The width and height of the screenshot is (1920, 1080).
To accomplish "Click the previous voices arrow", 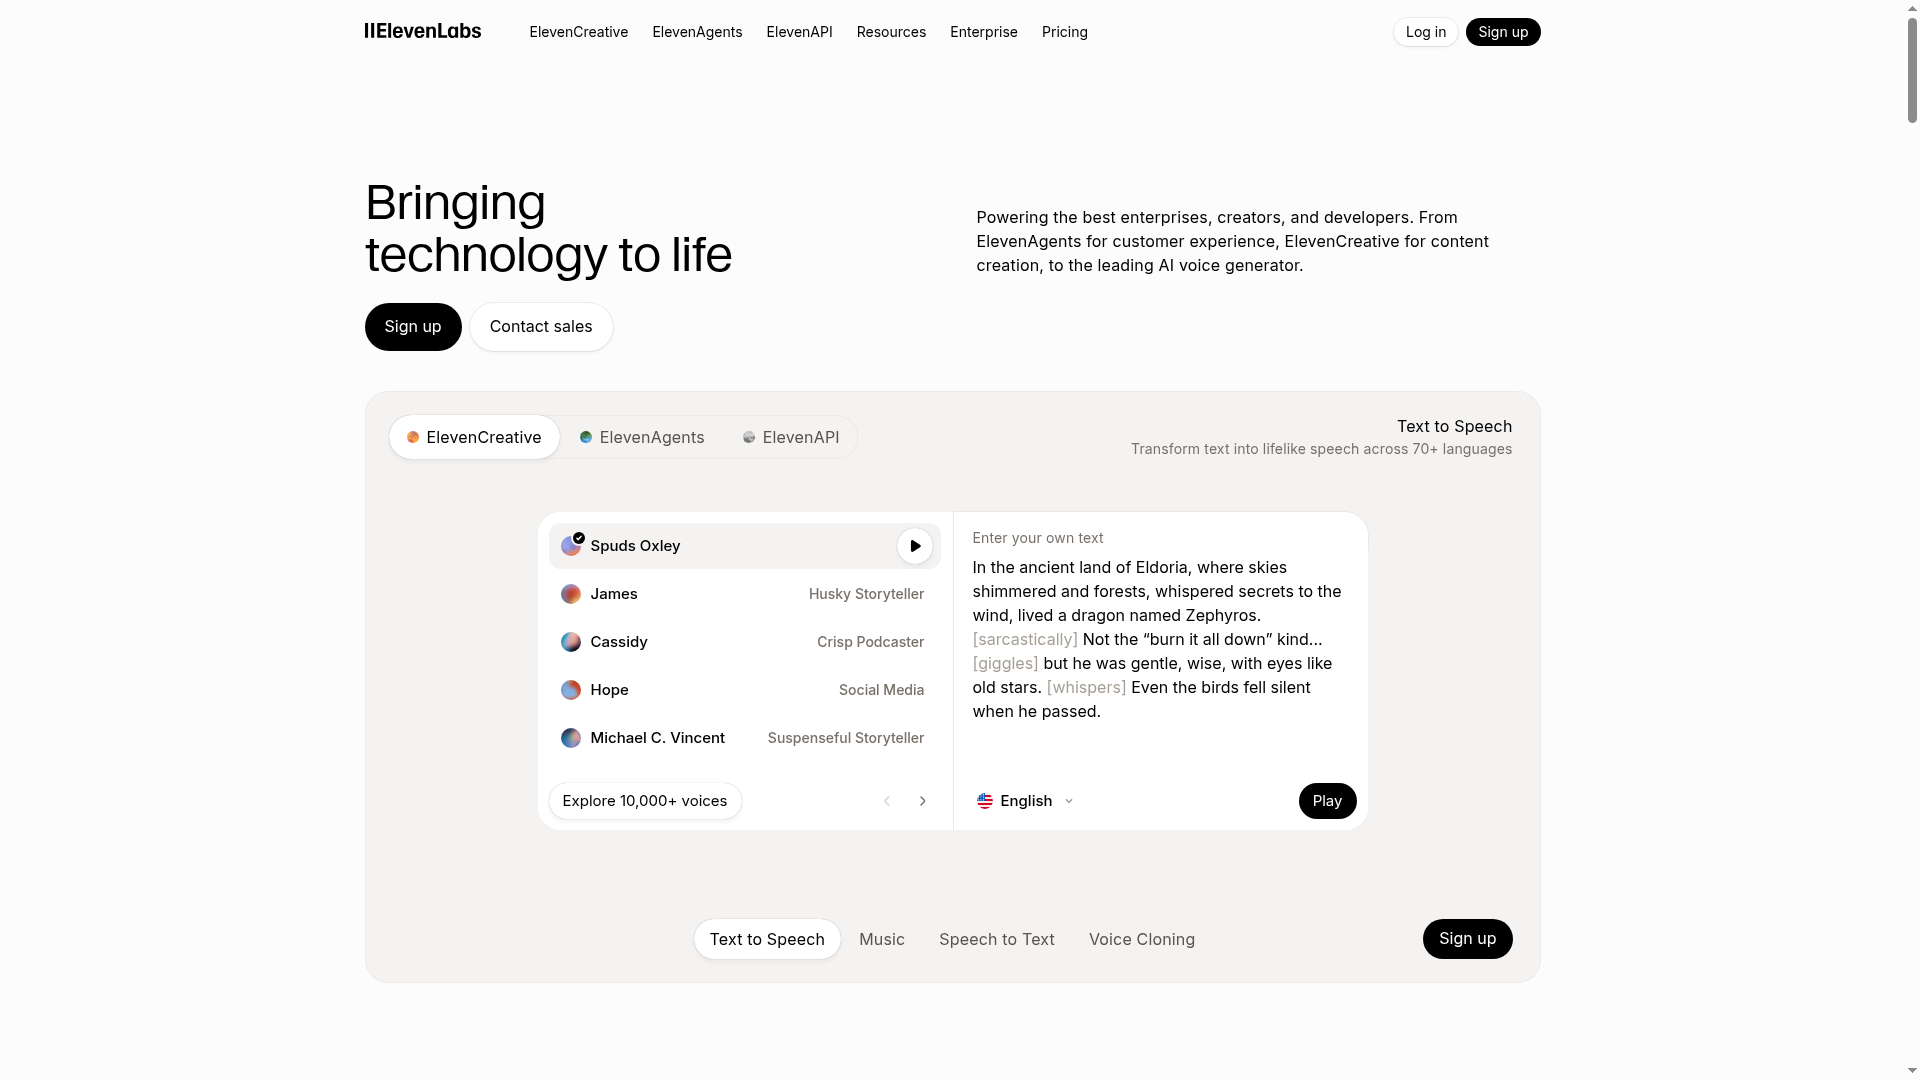I will 886,800.
